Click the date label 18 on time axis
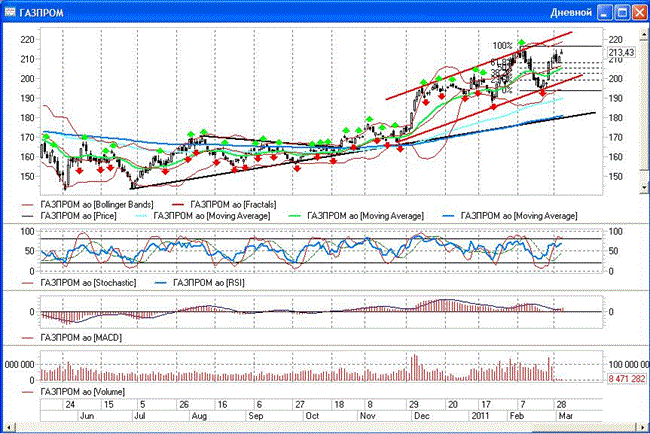Screen dimensions: 650x434 click(339, 404)
